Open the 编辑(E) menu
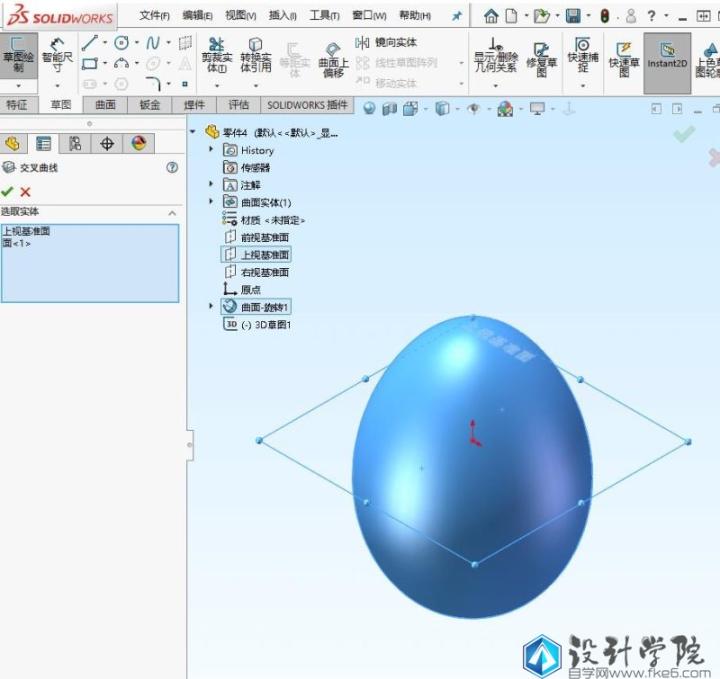The height and width of the screenshot is (679, 720). pos(197,16)
